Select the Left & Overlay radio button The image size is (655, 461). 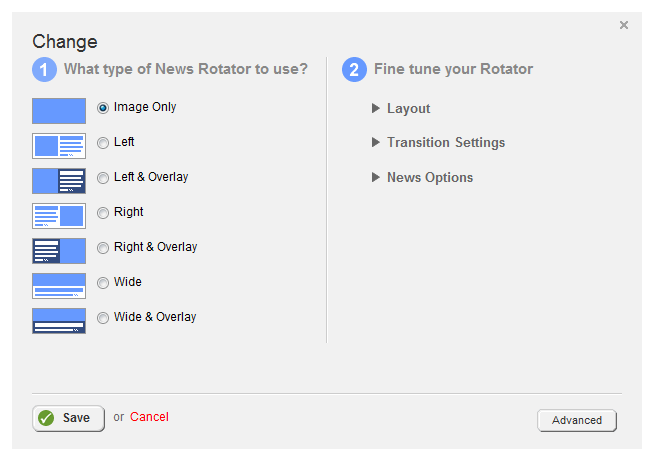[x=103, y=178]
